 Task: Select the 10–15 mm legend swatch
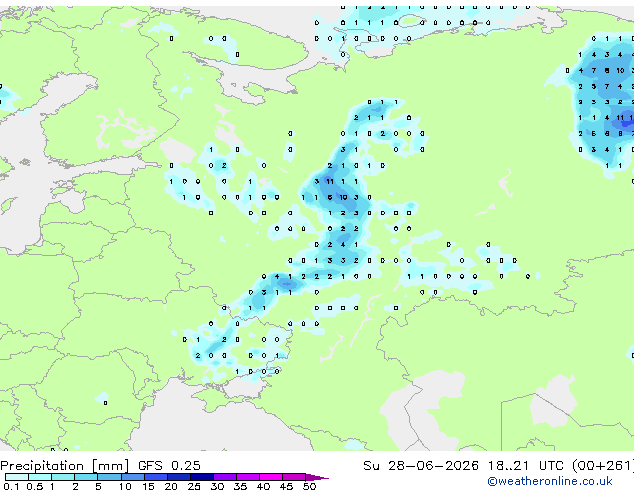coord(133,477)
